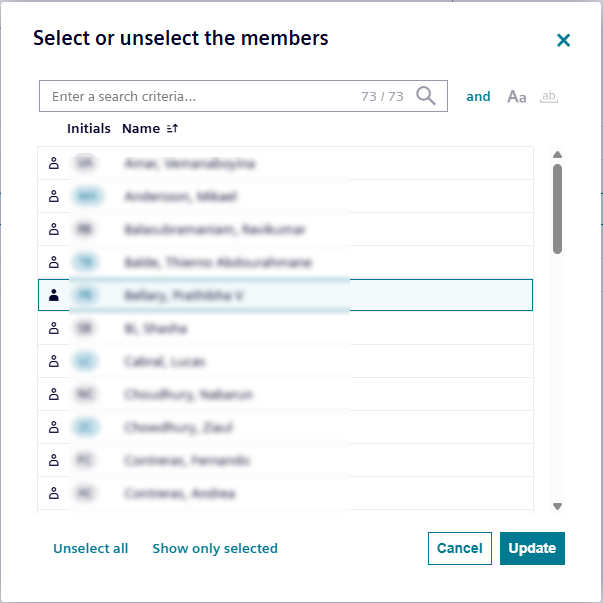The width and height of the screenshot is (603, 603).
Task: Switch the 'and' search operator
Action: (x=478, y=97)
